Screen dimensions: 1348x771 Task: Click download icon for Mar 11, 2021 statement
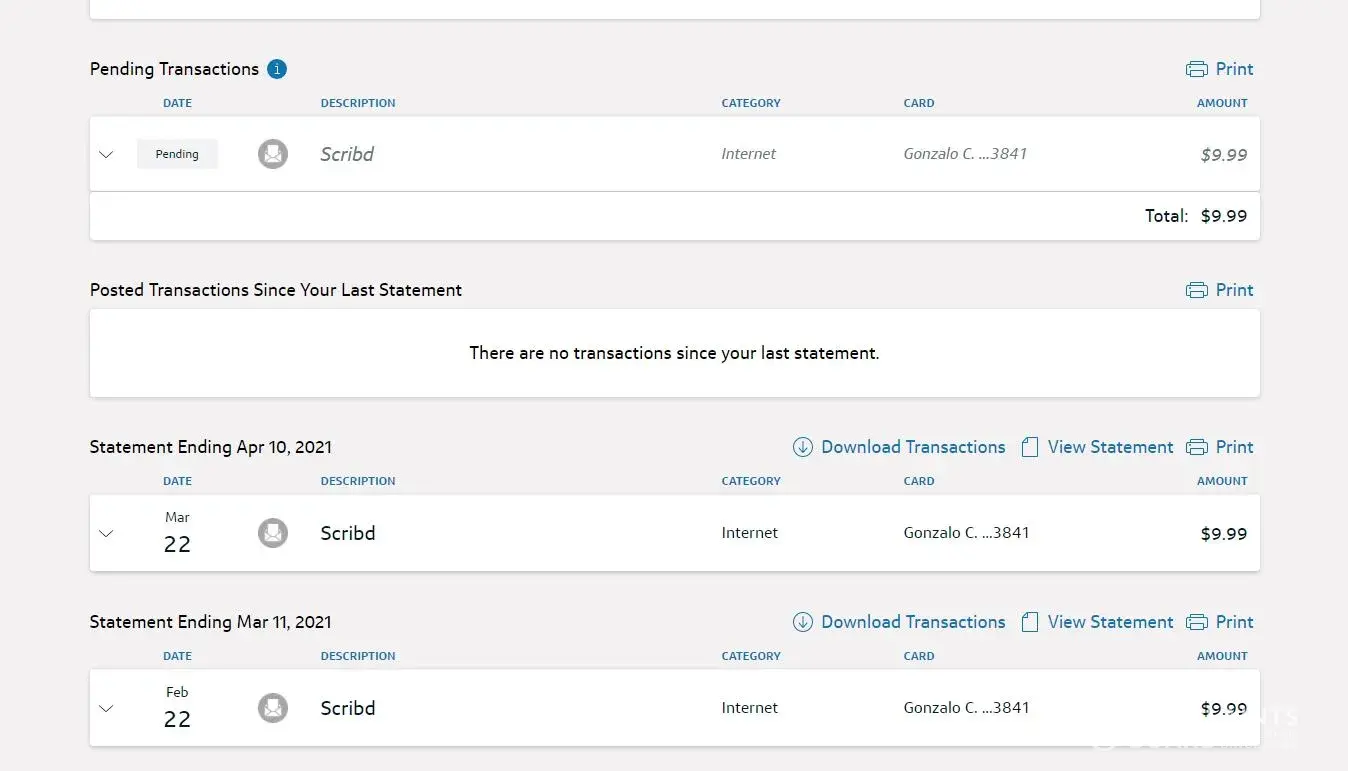coord(802,622)
